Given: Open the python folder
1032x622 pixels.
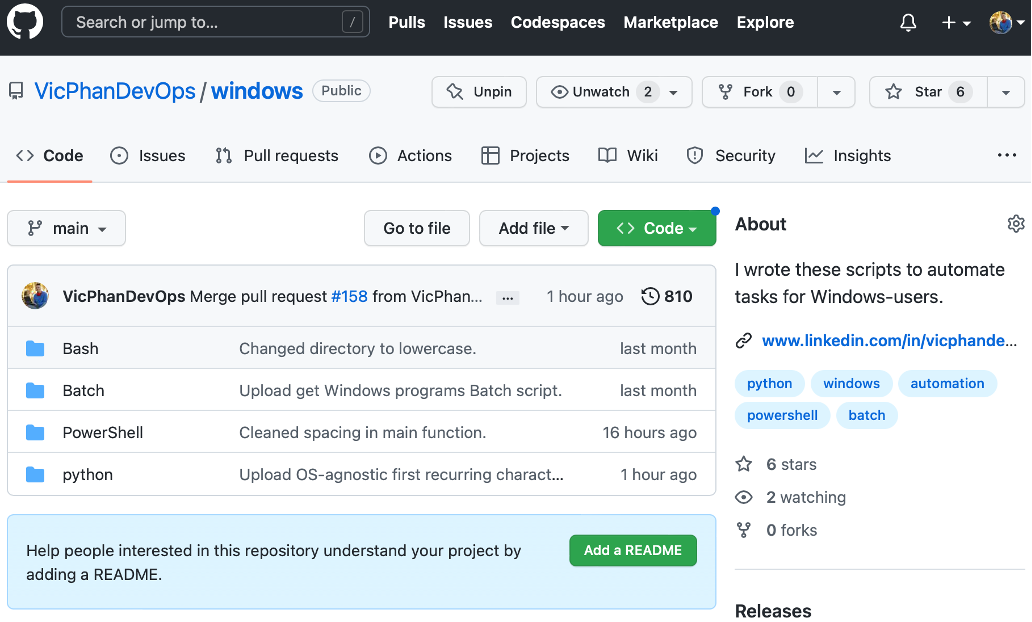Looking at the screenshot, I should (88, 475).
